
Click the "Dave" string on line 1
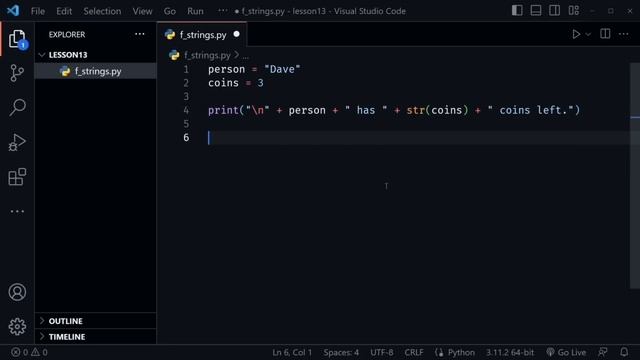pos(282,69)
